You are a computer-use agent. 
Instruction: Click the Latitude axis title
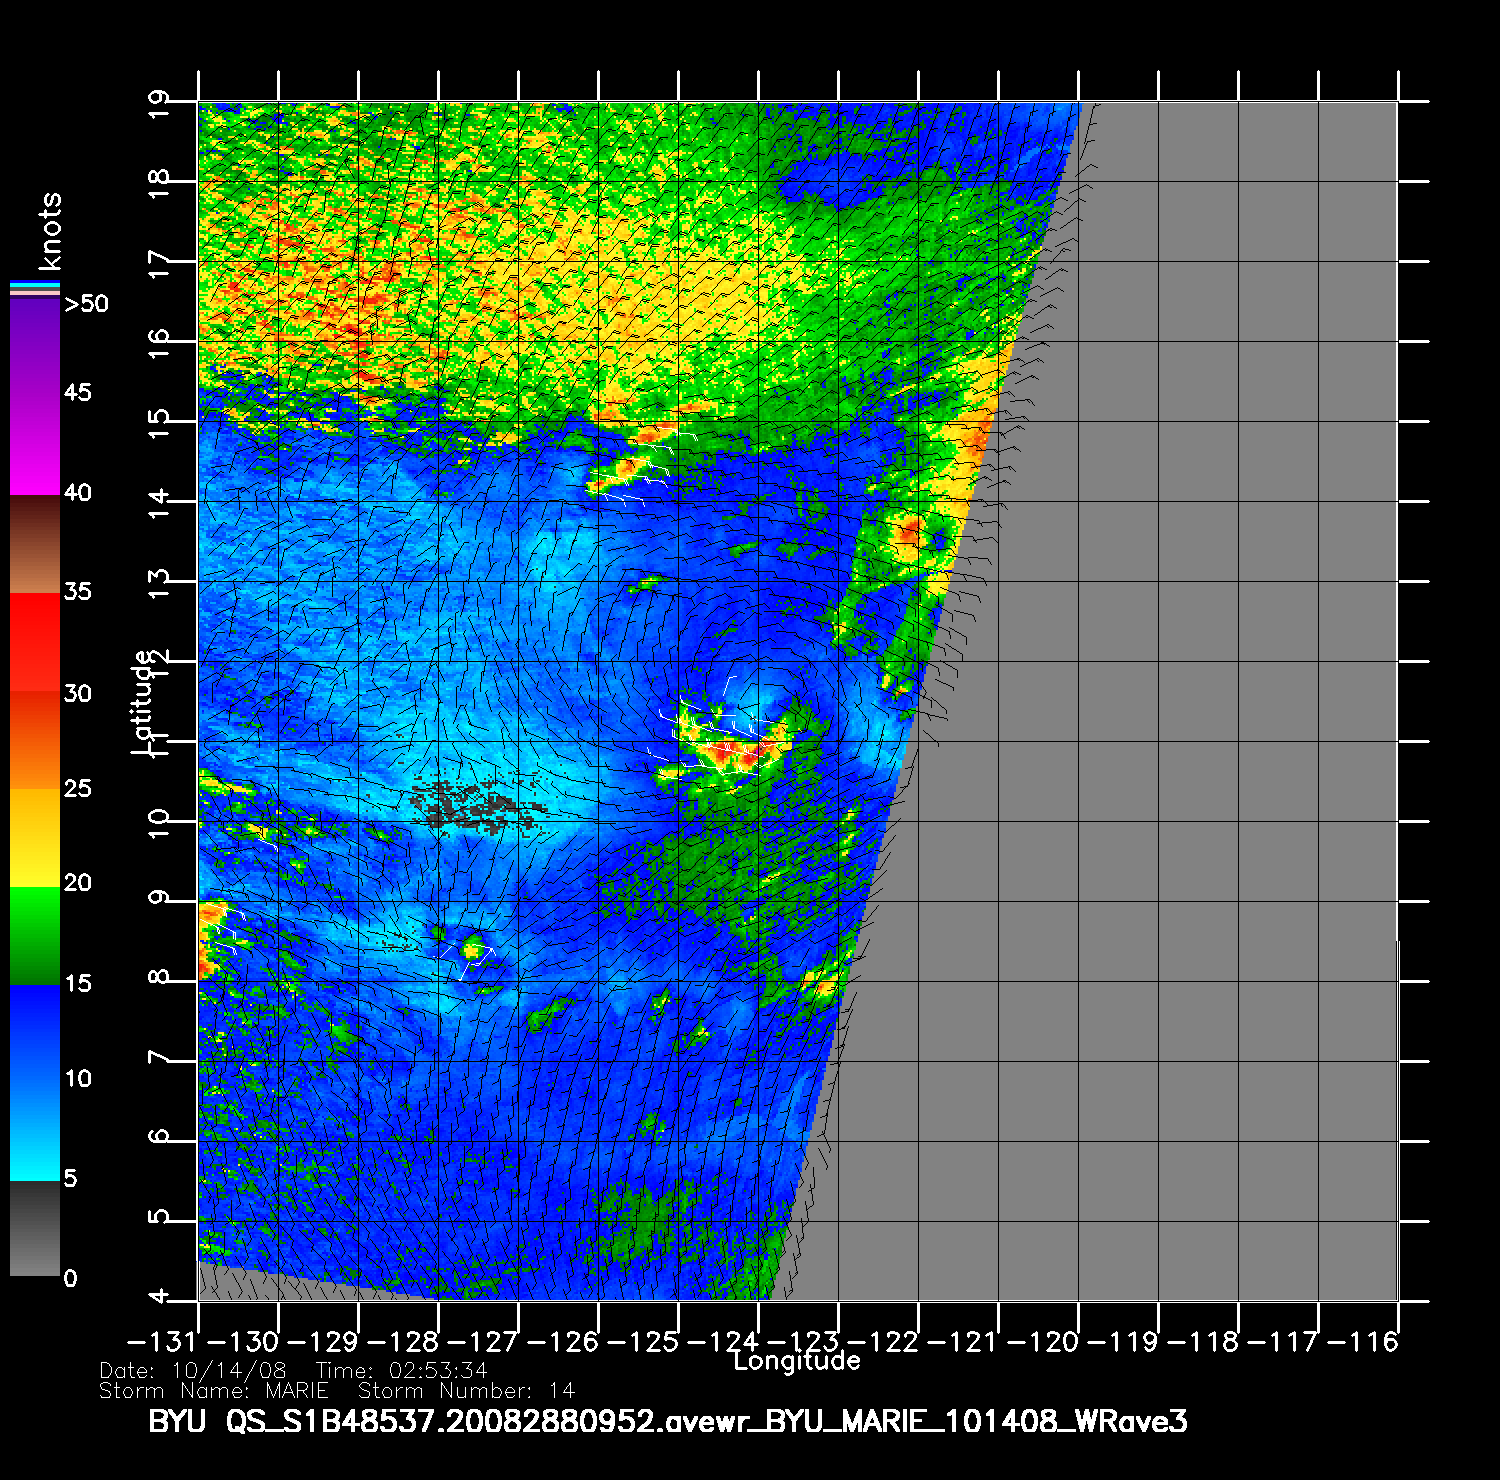click(144, 702)
